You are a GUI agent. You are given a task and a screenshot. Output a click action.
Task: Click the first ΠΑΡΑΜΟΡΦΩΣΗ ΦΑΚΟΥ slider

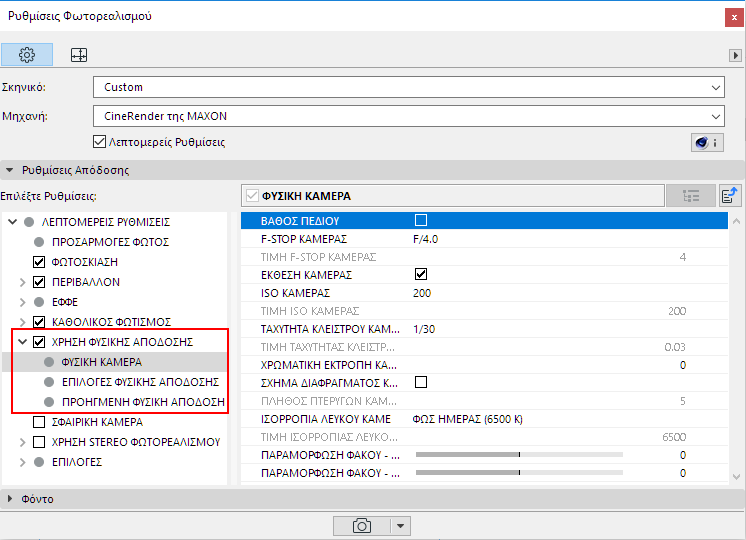[x=518, y=455]
